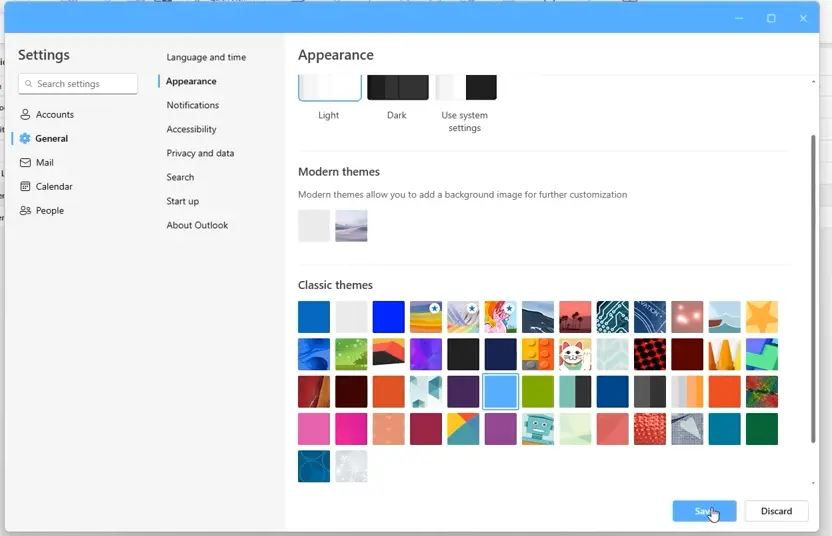Pick the denim heart classic theme
The image size is (832, 536).
[687, 429]
